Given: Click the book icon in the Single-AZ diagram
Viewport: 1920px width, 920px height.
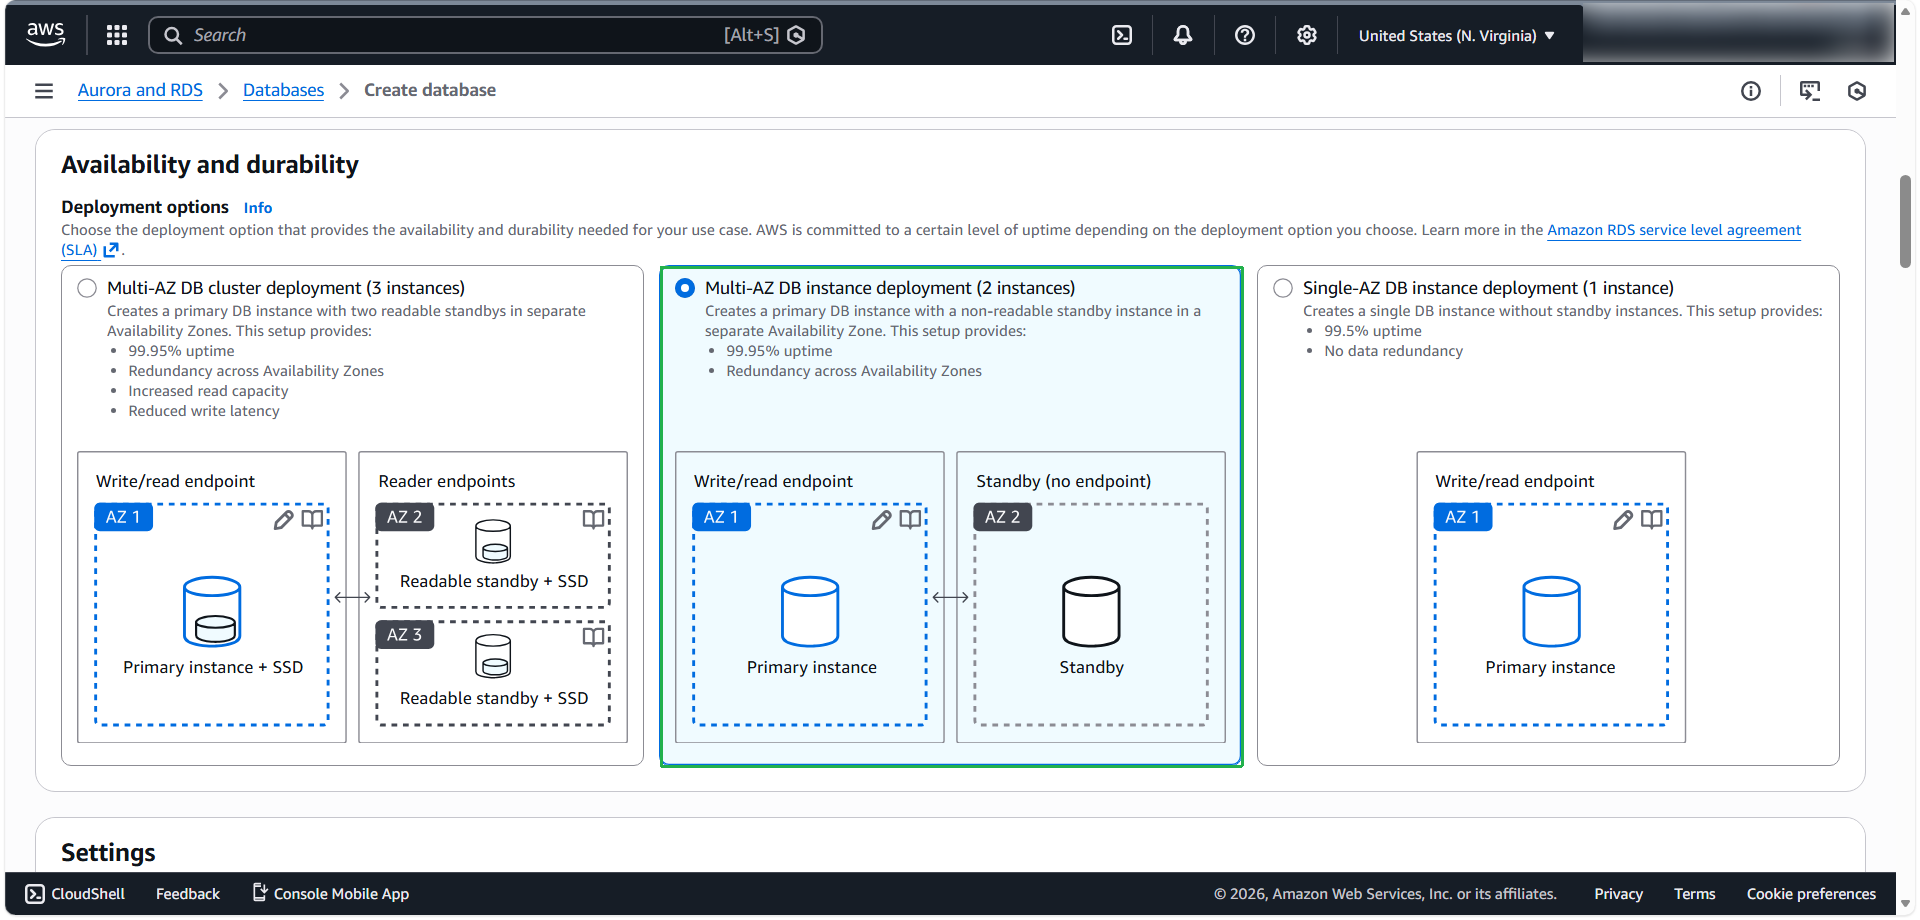Looking at the screenshot, I should [1652, 519].
